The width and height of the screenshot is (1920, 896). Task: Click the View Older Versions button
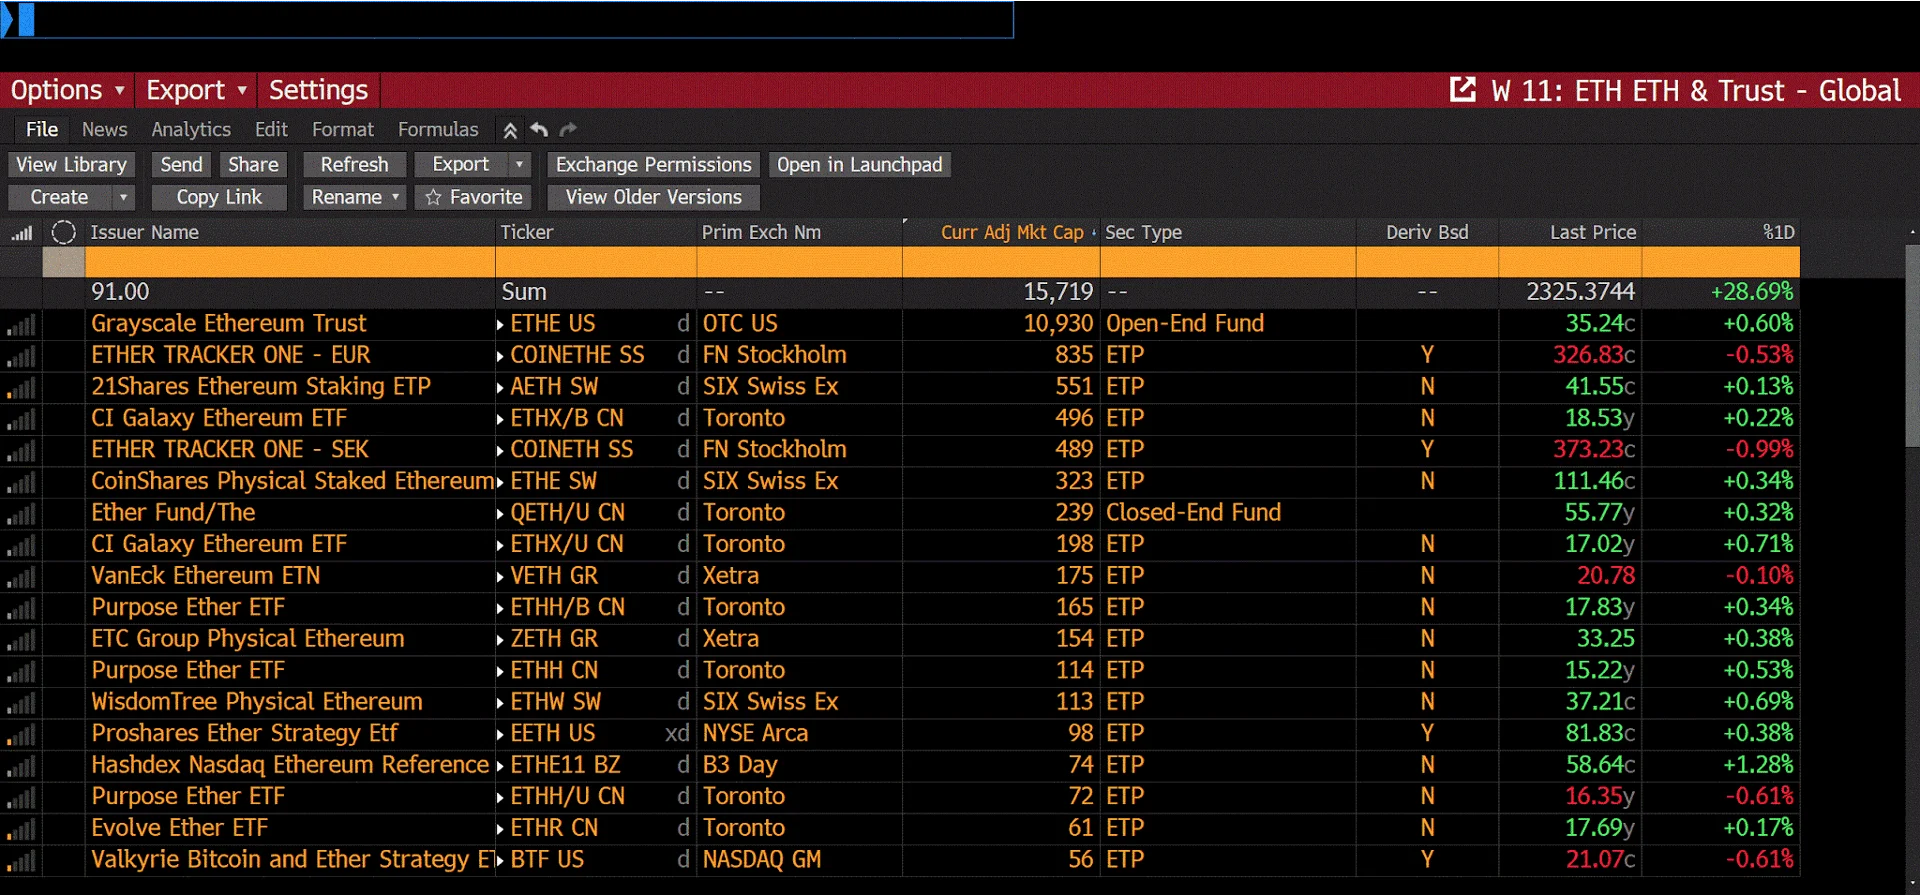pos(653,198)
